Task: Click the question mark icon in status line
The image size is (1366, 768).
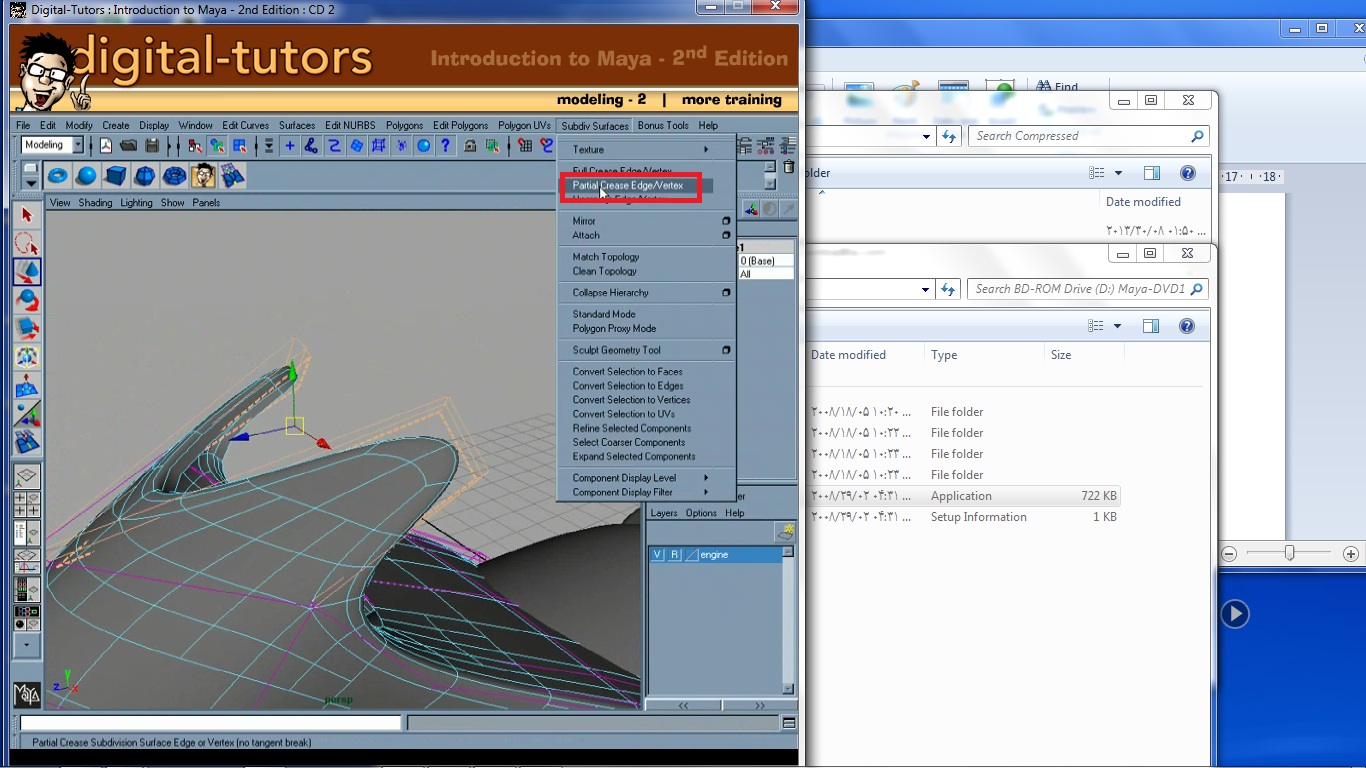Action: click(x=446, y=146)
